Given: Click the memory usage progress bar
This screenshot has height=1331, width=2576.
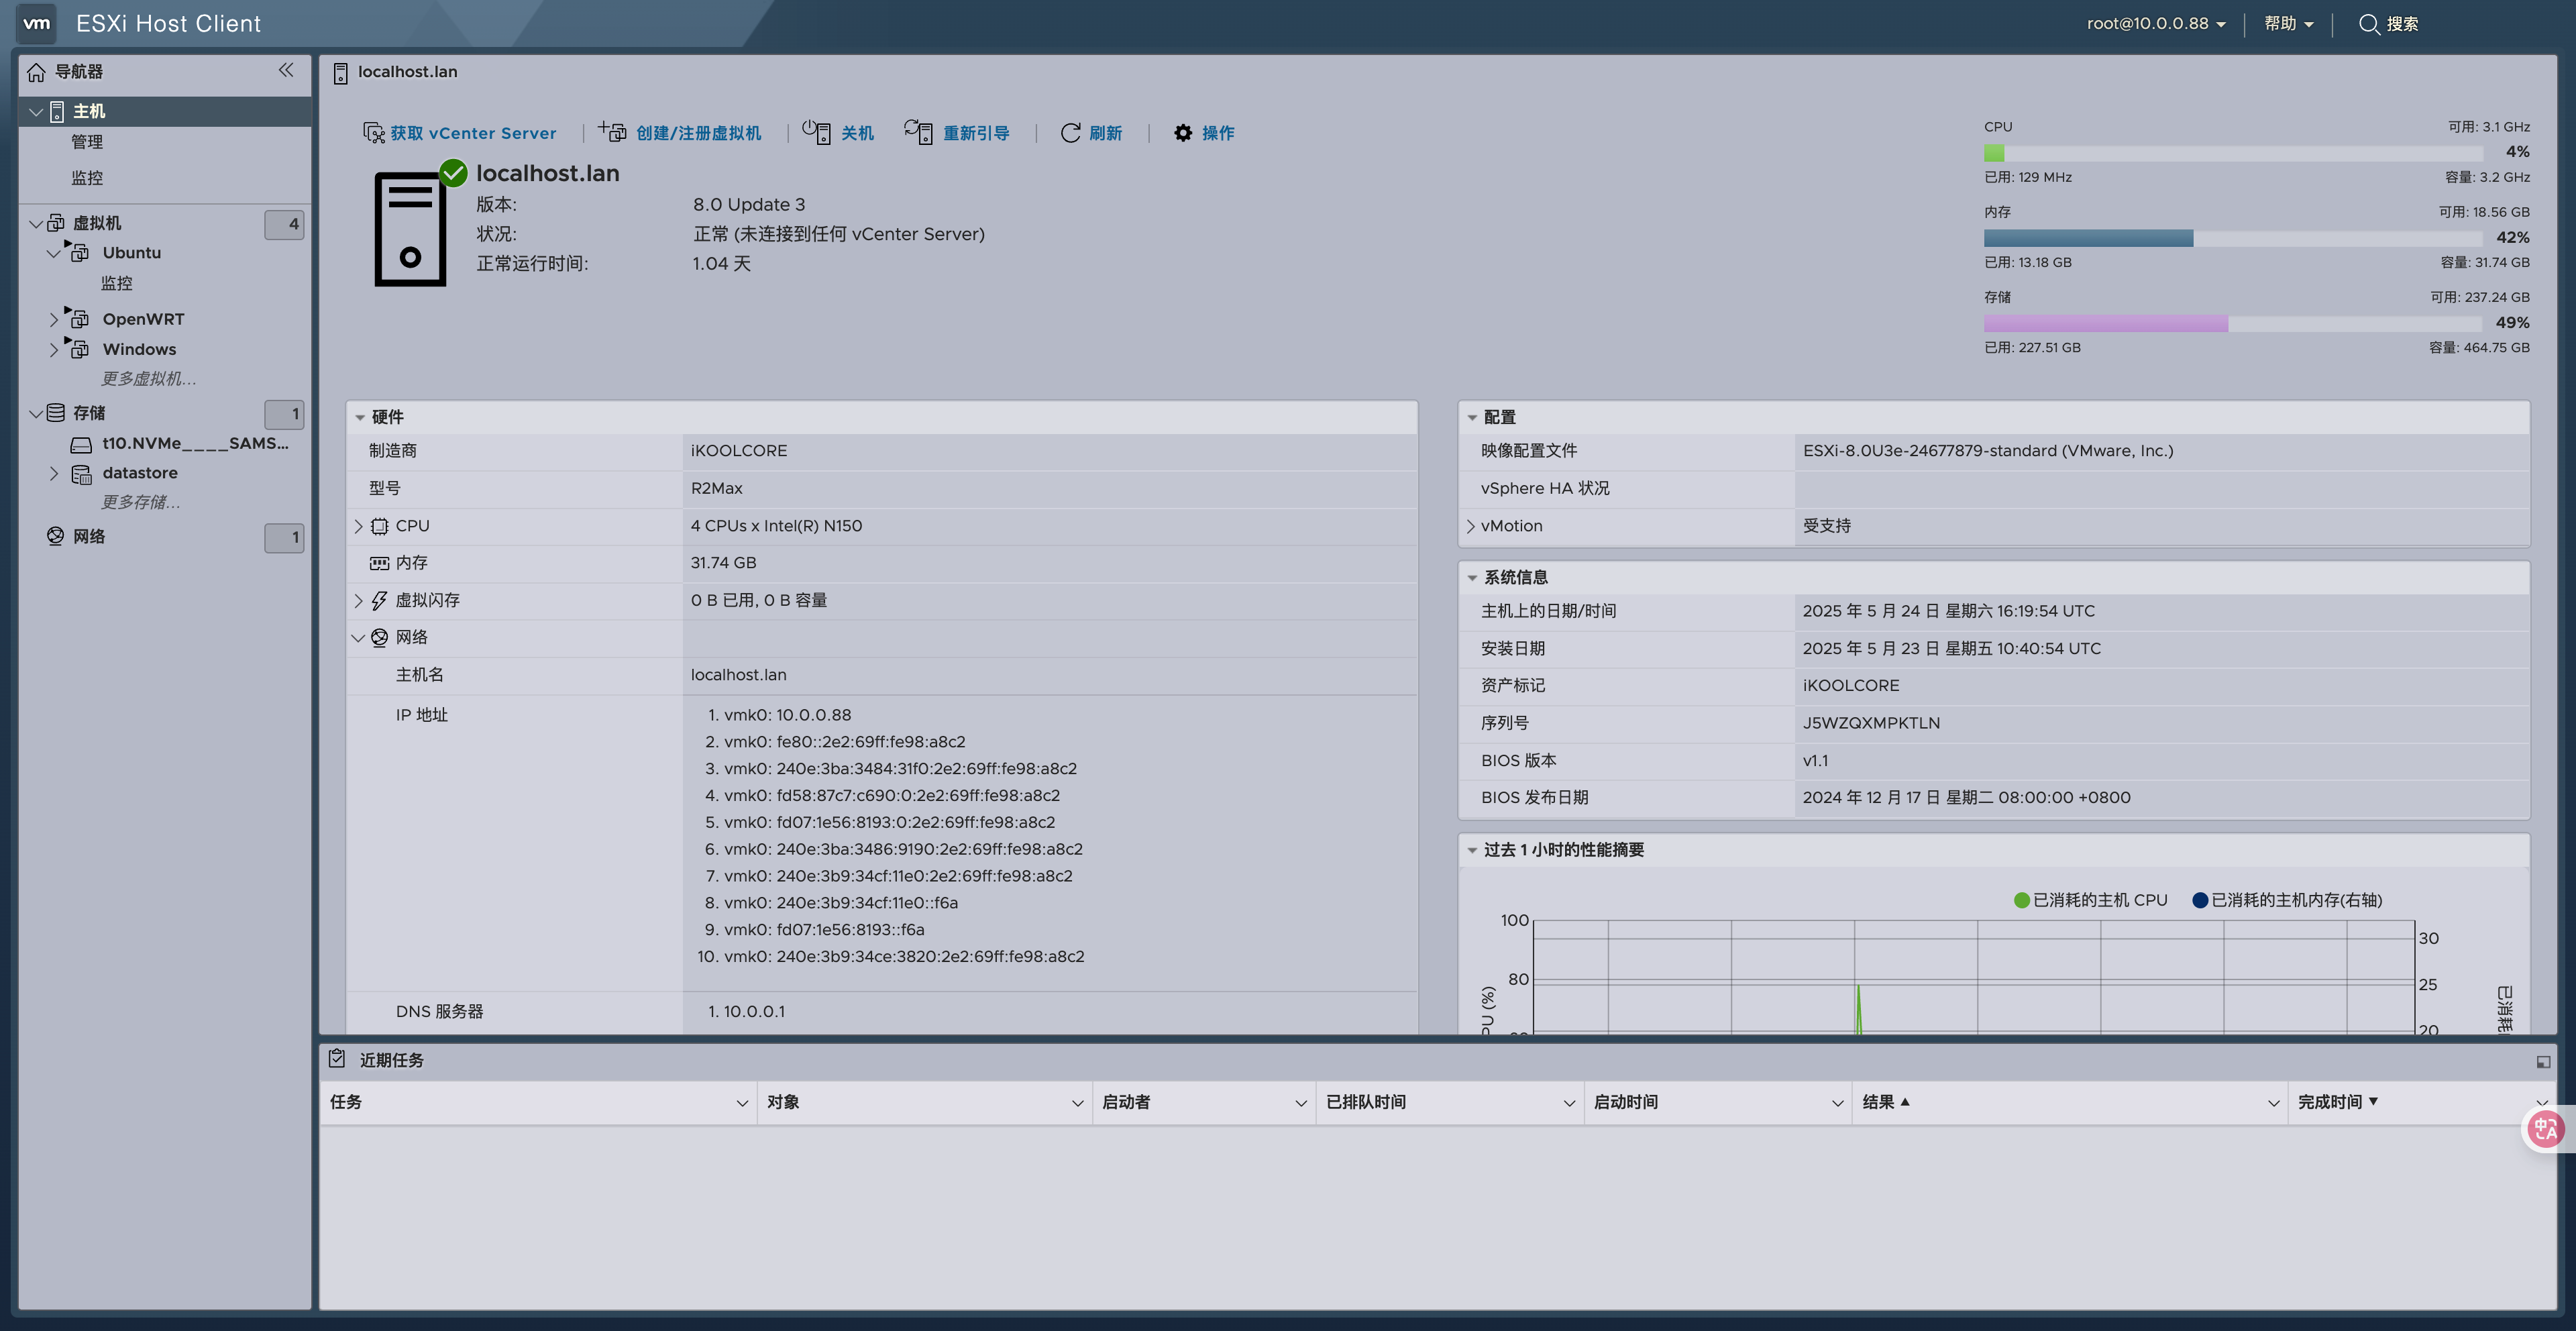Looking at the screenshot, I should pos(2234,238).
